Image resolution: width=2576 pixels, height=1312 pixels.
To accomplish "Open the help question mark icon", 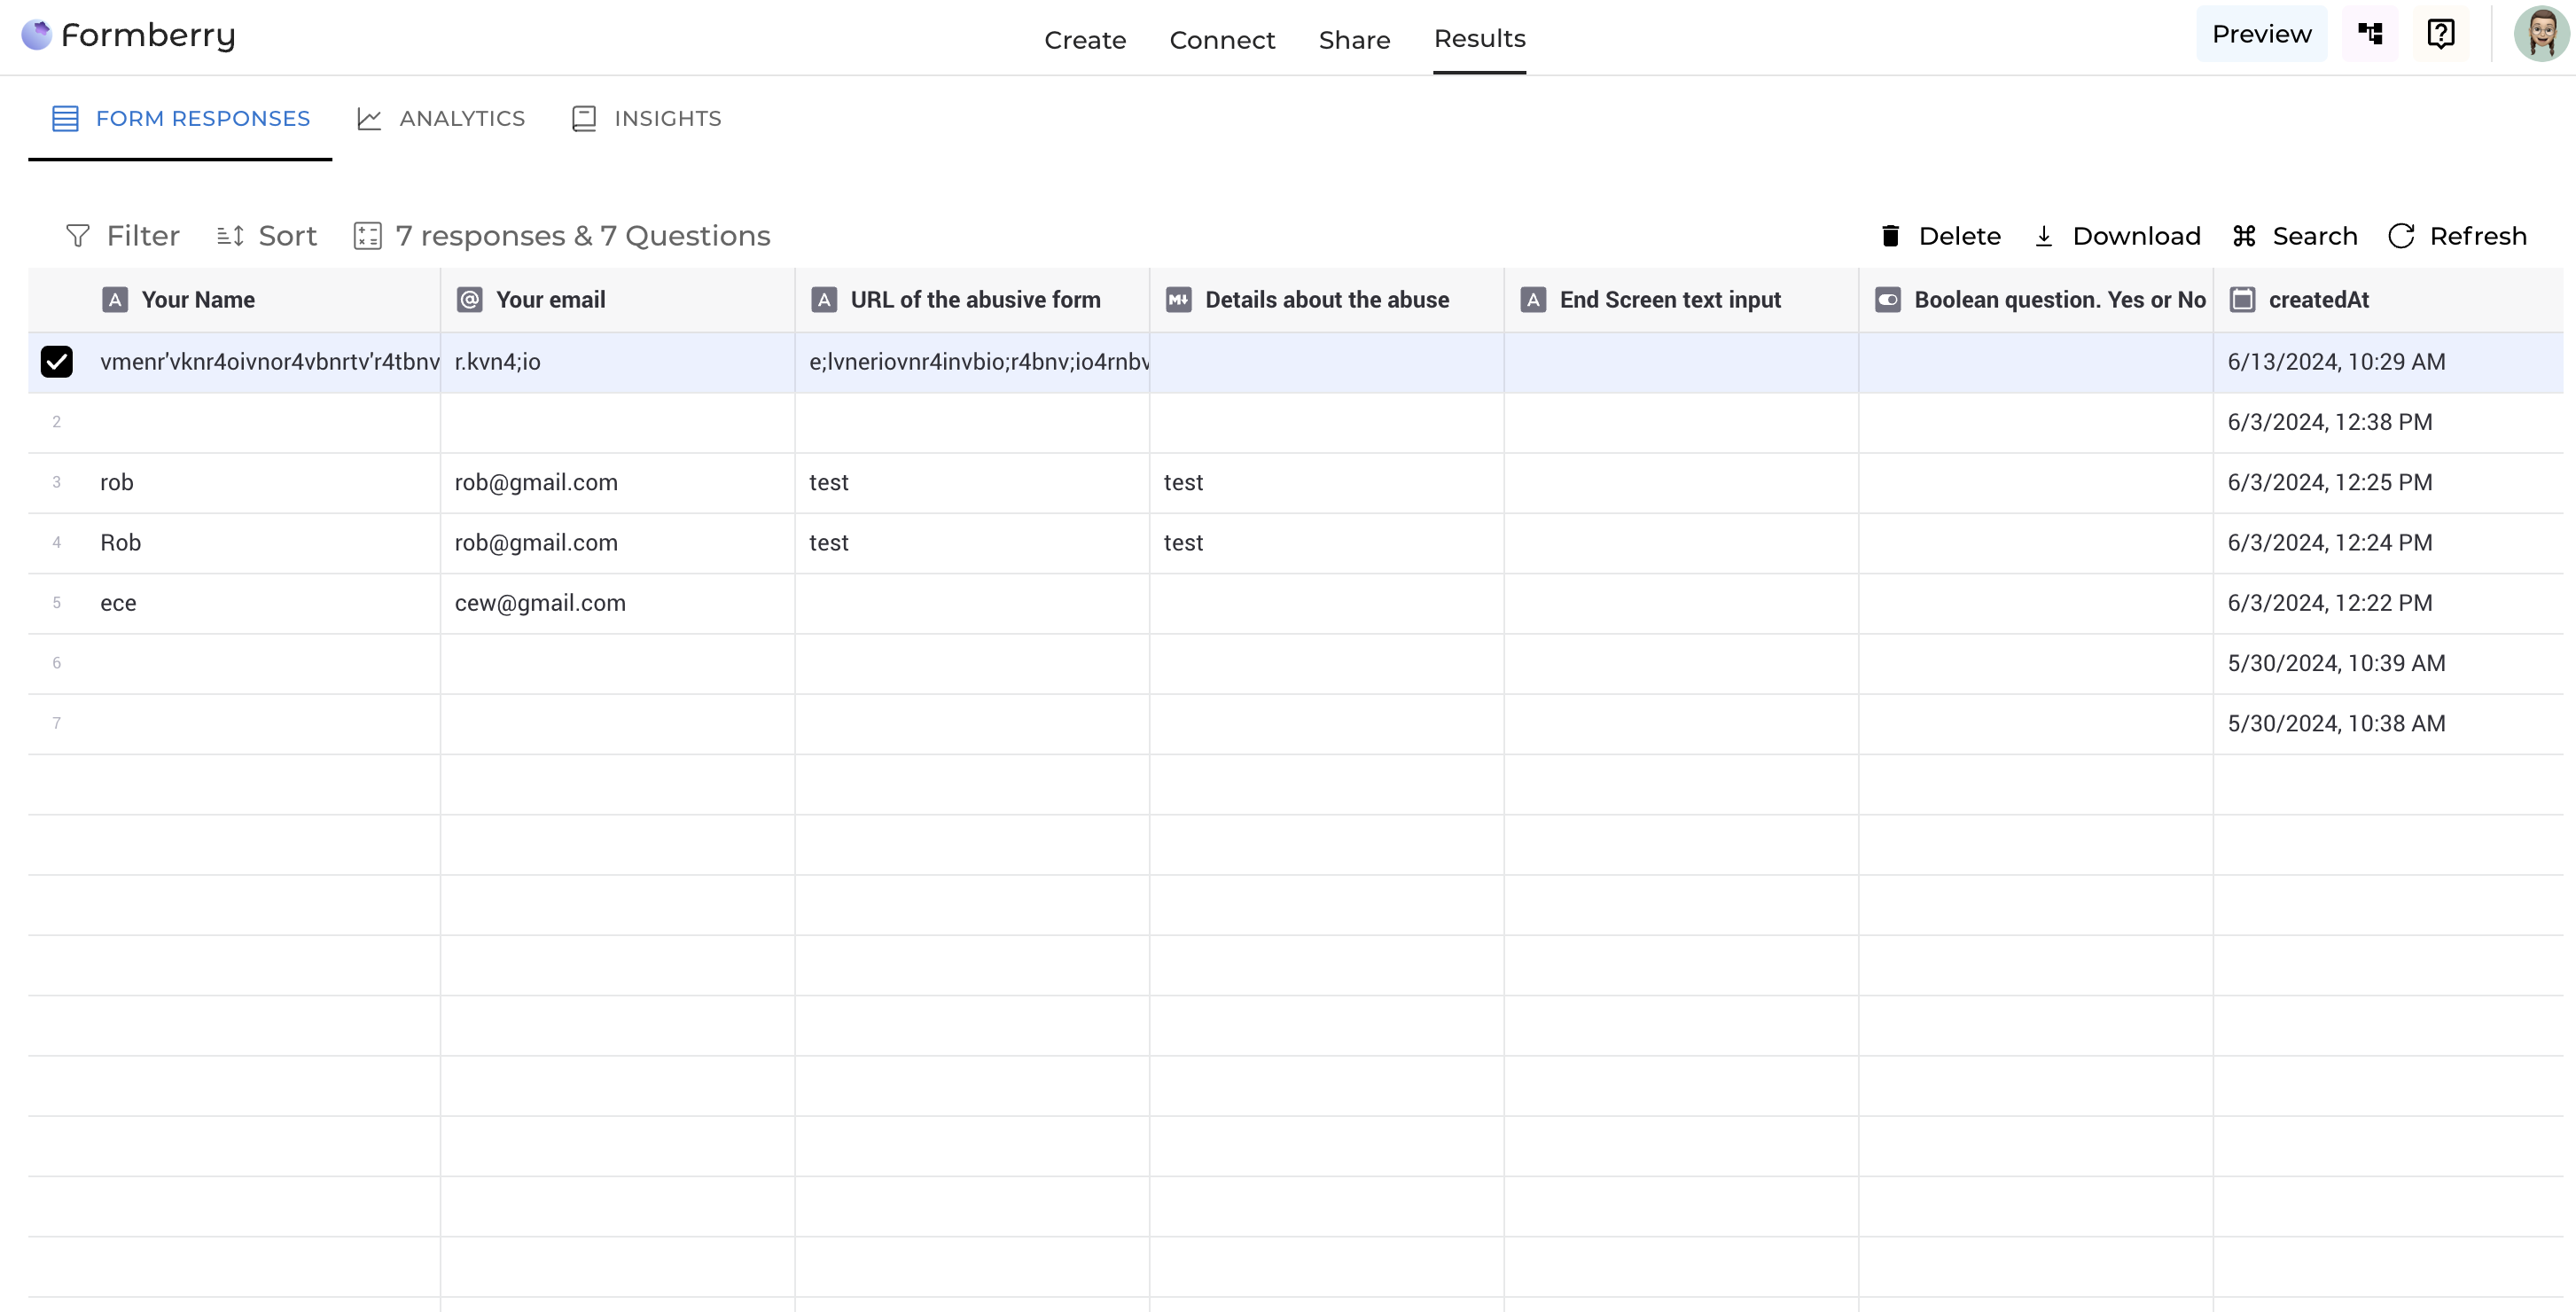I will (2440, 34).
